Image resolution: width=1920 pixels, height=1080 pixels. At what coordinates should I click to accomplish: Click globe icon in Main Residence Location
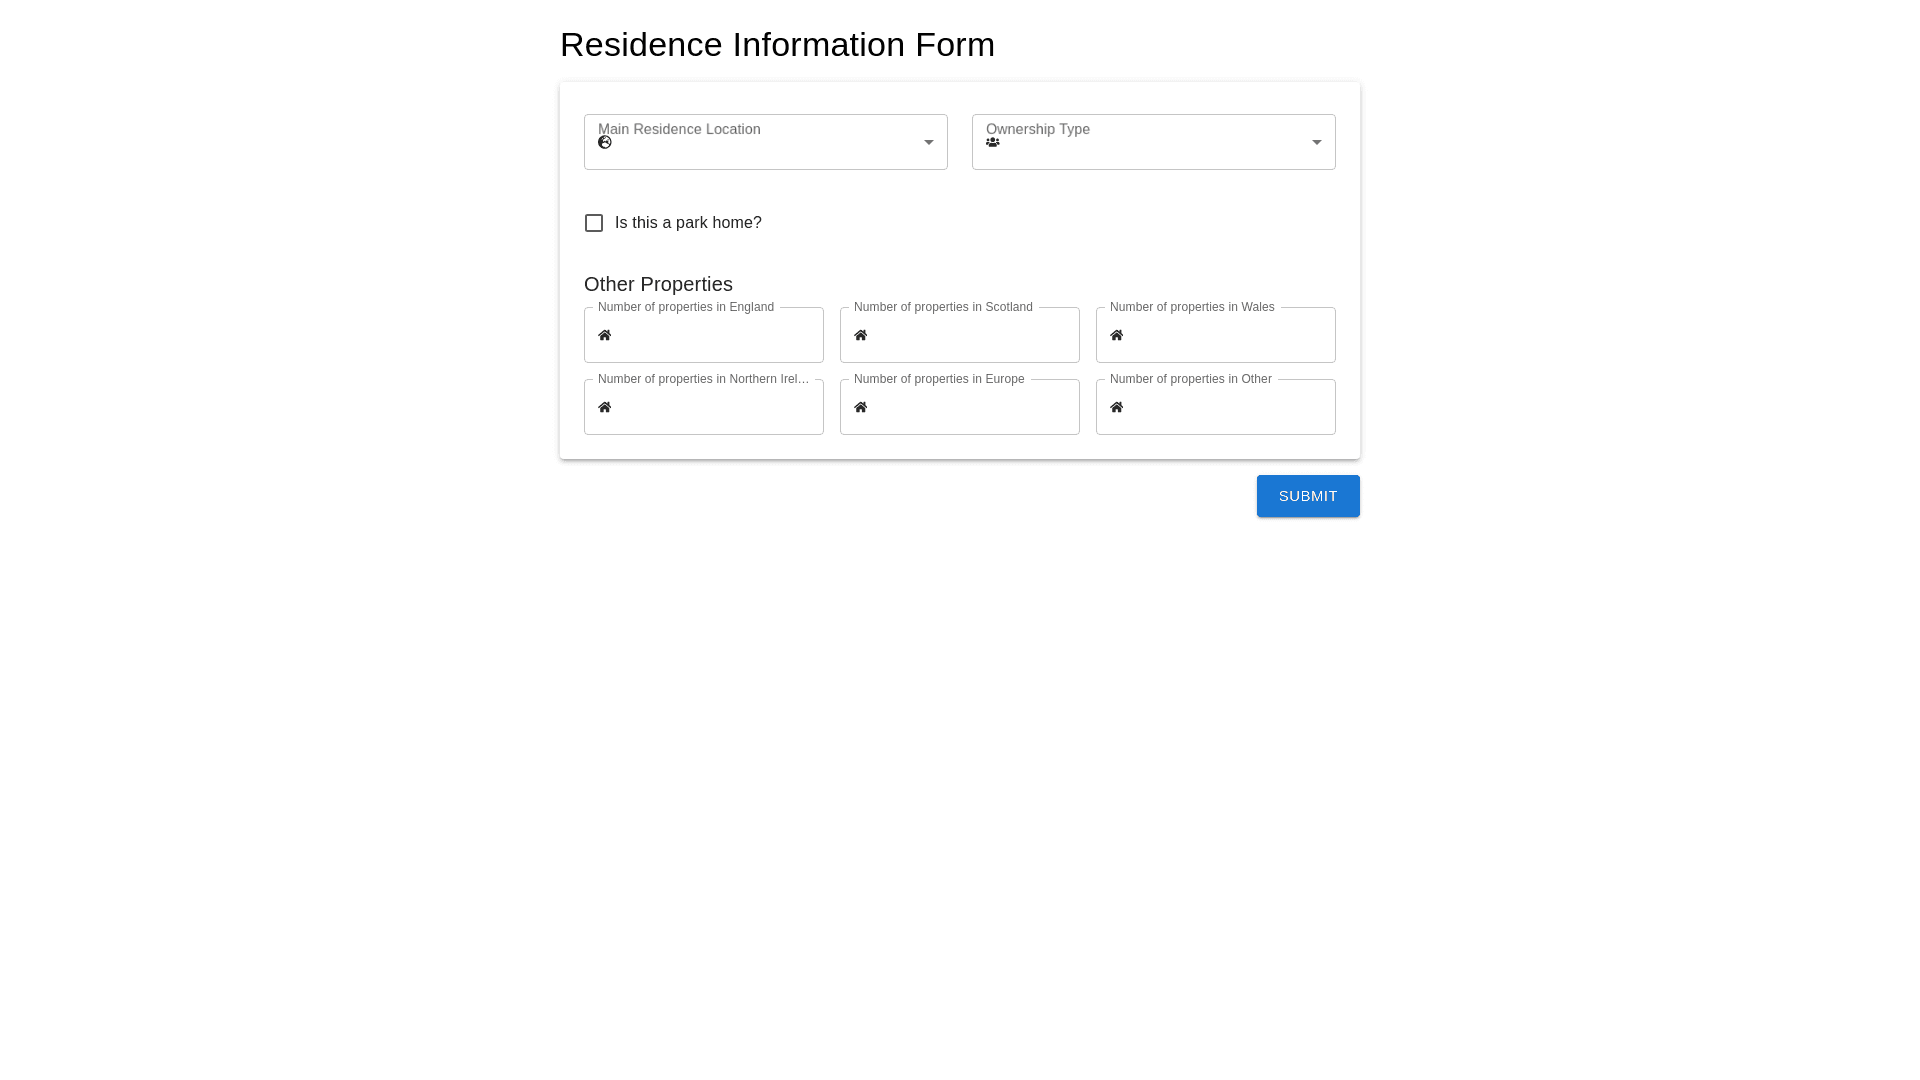click(x=605, y=142)
